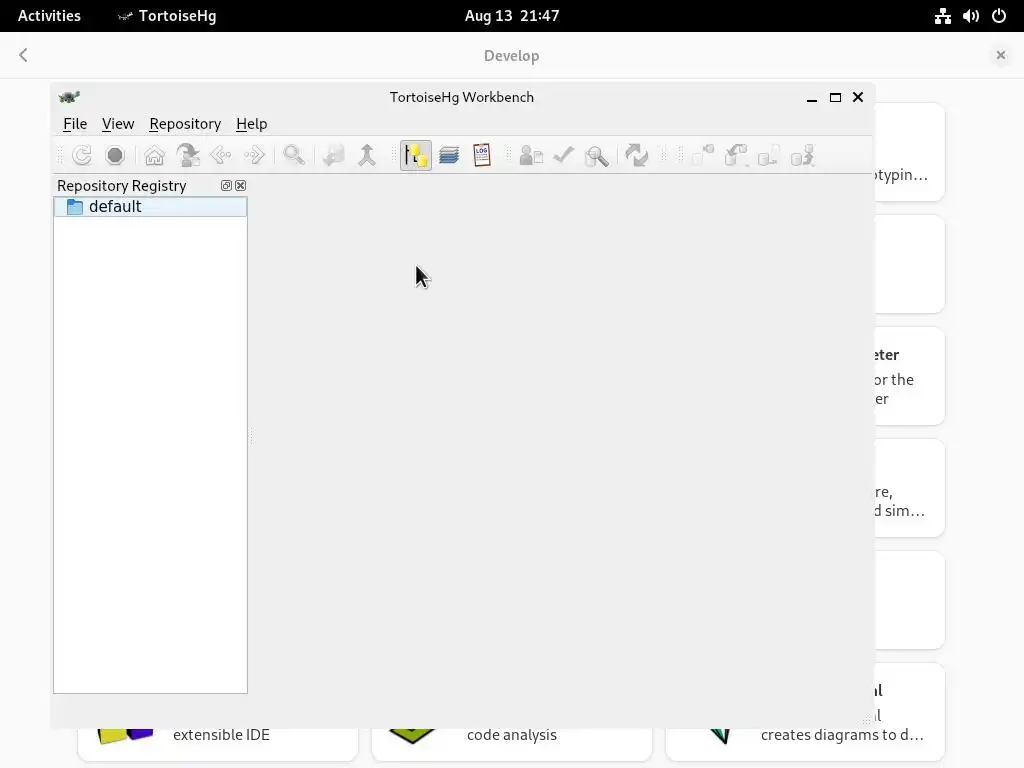1024x768 pixels.
Task: Float the Repository Registry panel
Action: pos(226,185)
